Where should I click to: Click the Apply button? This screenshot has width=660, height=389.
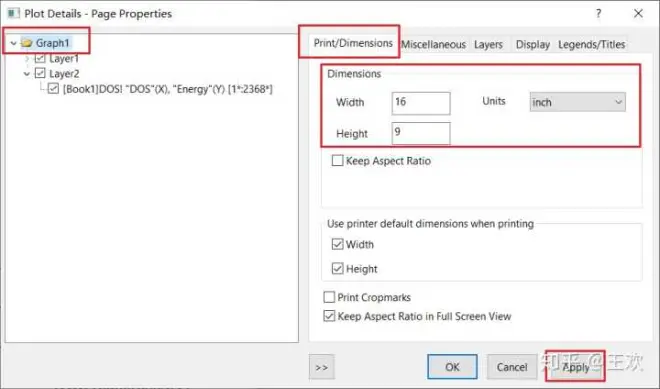576,367
